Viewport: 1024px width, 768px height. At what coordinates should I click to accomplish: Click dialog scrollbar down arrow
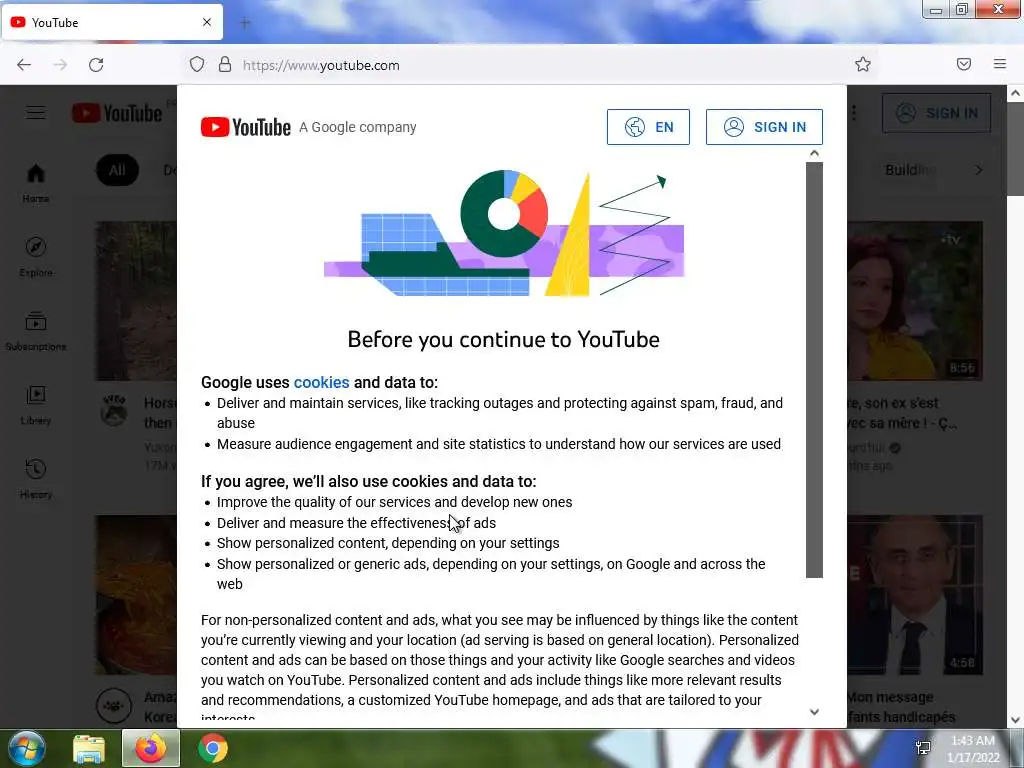click(814, 712)
